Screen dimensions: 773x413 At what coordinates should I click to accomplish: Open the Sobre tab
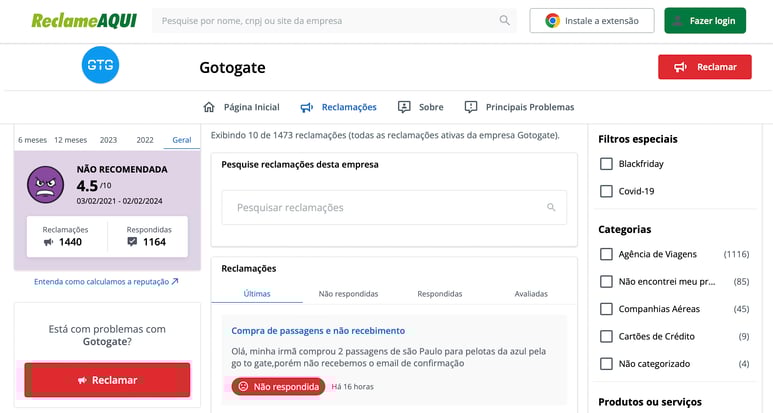[421, 107]
